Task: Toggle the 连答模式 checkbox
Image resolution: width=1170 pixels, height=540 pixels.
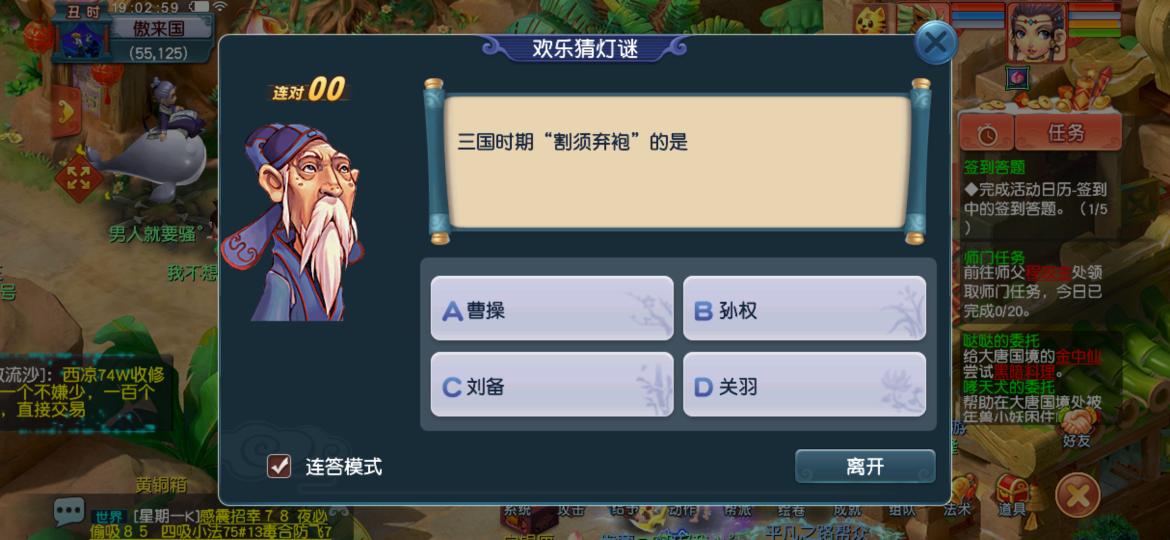Action: tap(279, 466)
